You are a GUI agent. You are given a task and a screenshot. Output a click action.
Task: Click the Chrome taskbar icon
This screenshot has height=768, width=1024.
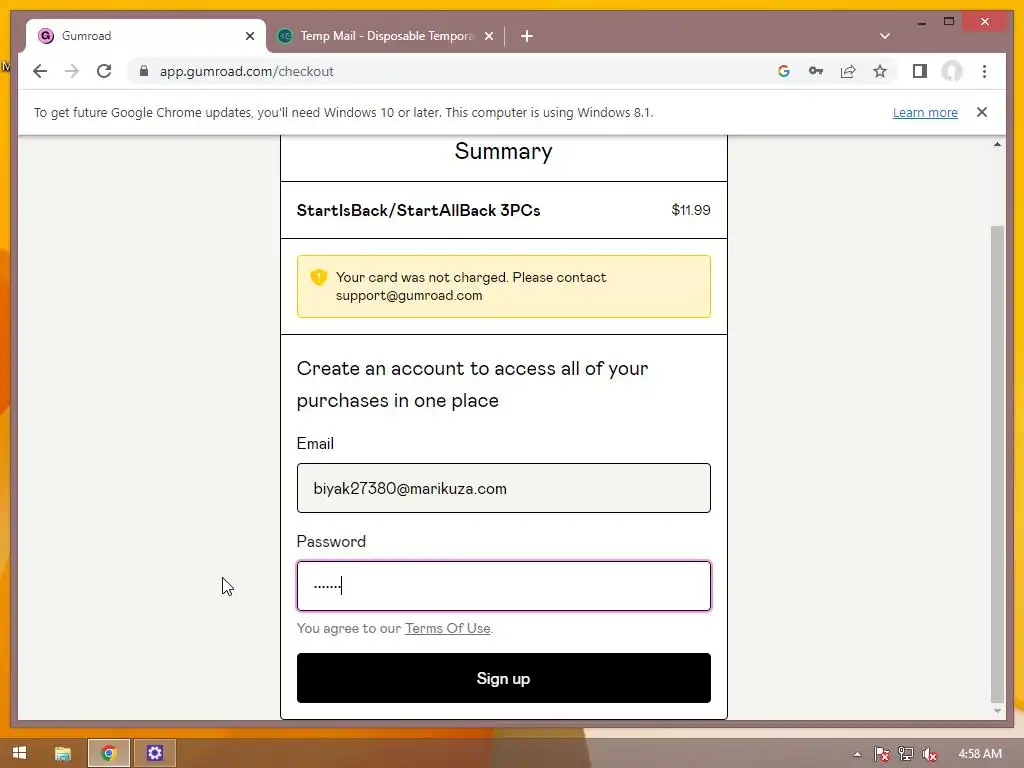(109, 754)
